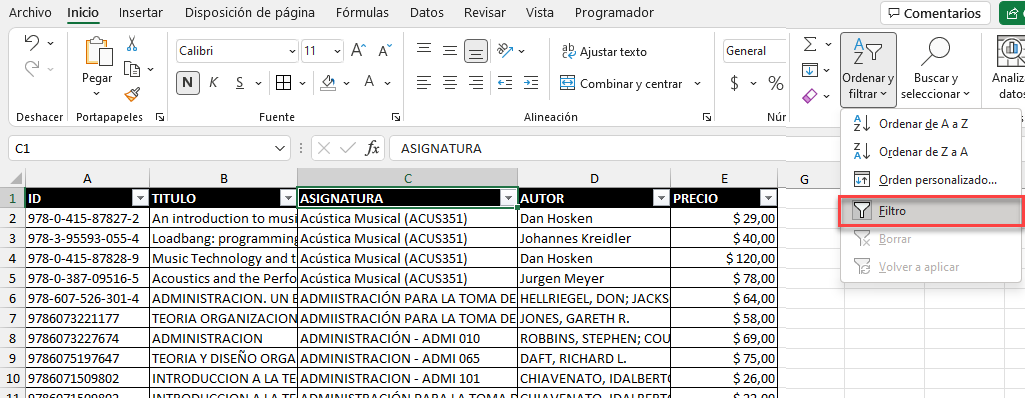The image size is (1025, 398).
Task: Switch to the Insertar tab
Action: pos(141,12)
